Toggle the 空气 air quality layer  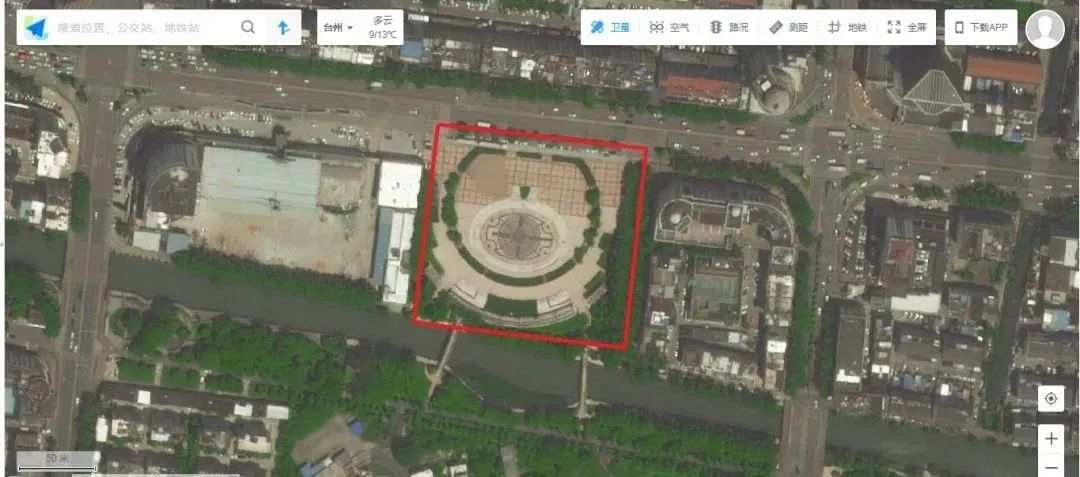(x=669, y=28)
